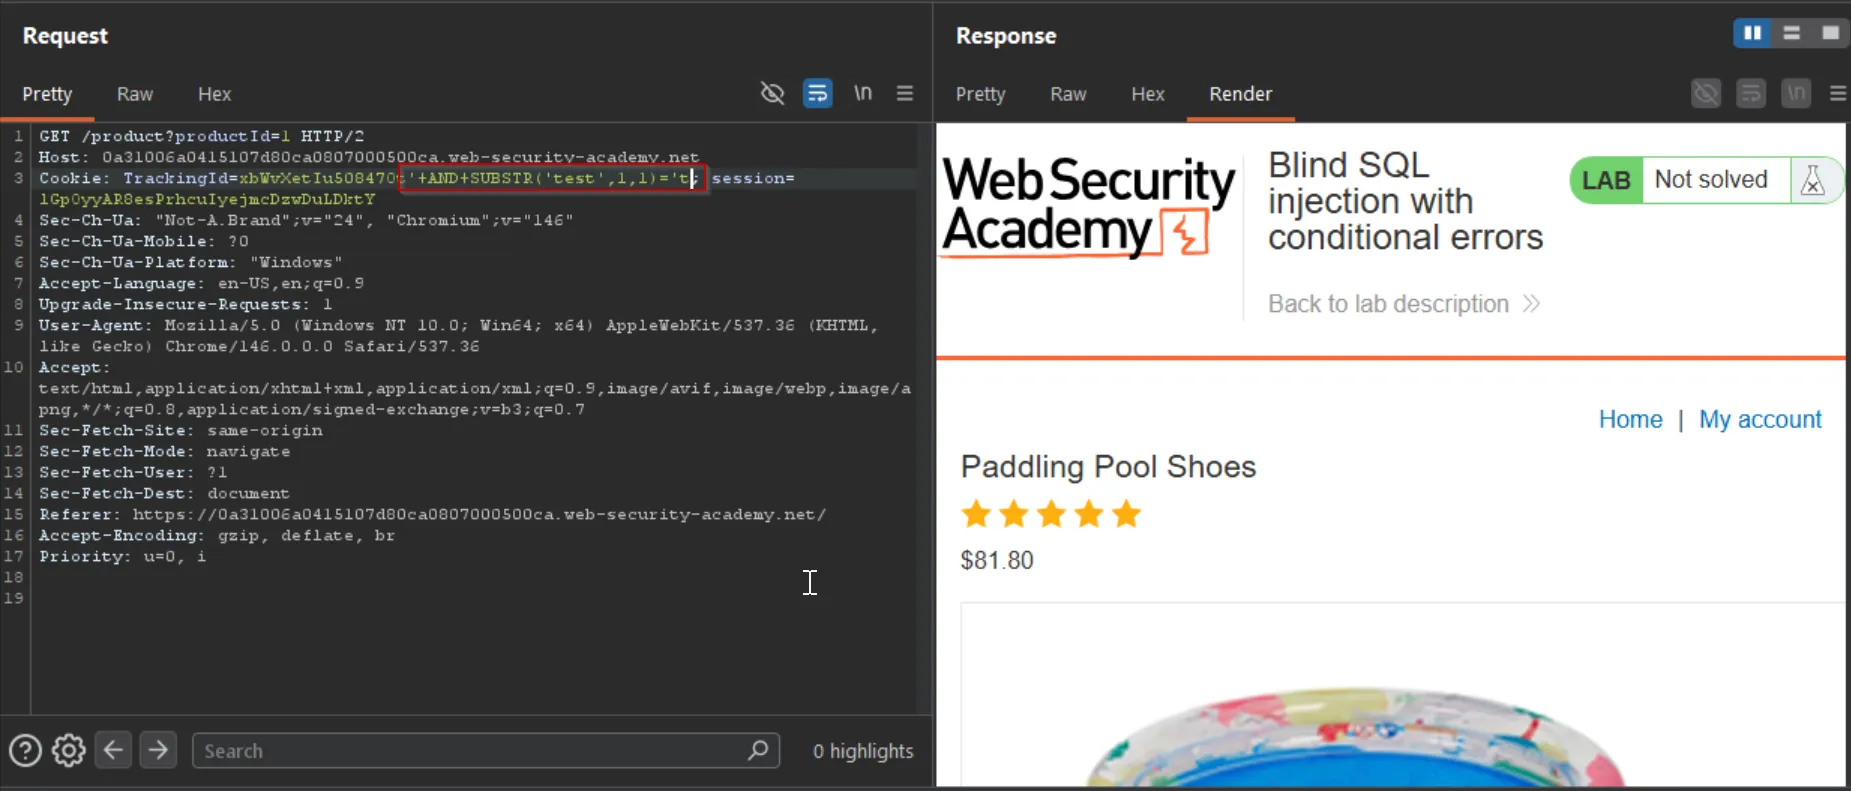Click the Sec-Fetch-User header line
The width and height of the screenshot is (1851, 791).
tap(133, 472)
